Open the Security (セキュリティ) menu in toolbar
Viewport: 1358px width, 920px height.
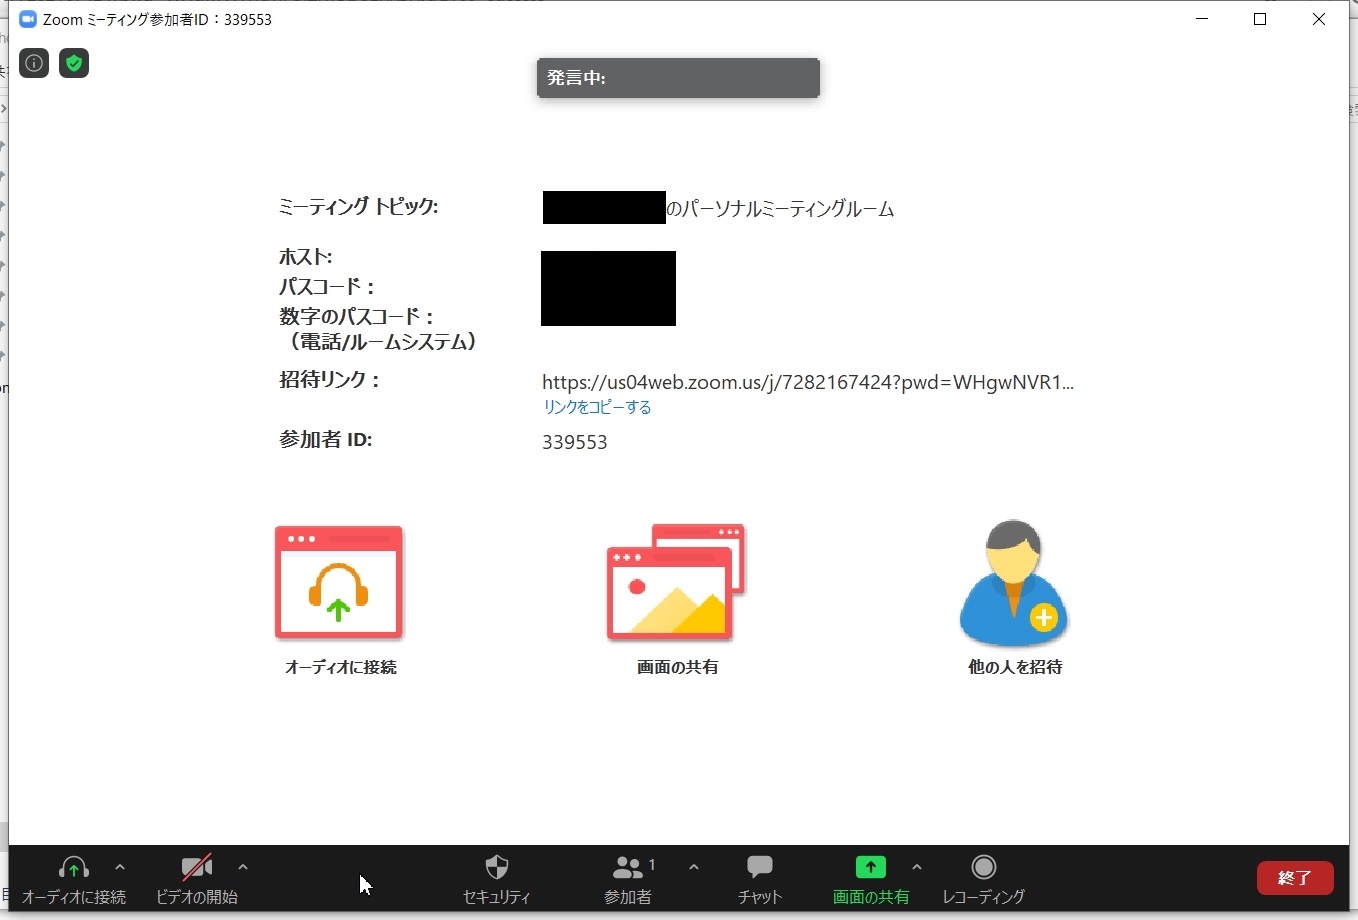pyautogui.click(x=497, y=879)
